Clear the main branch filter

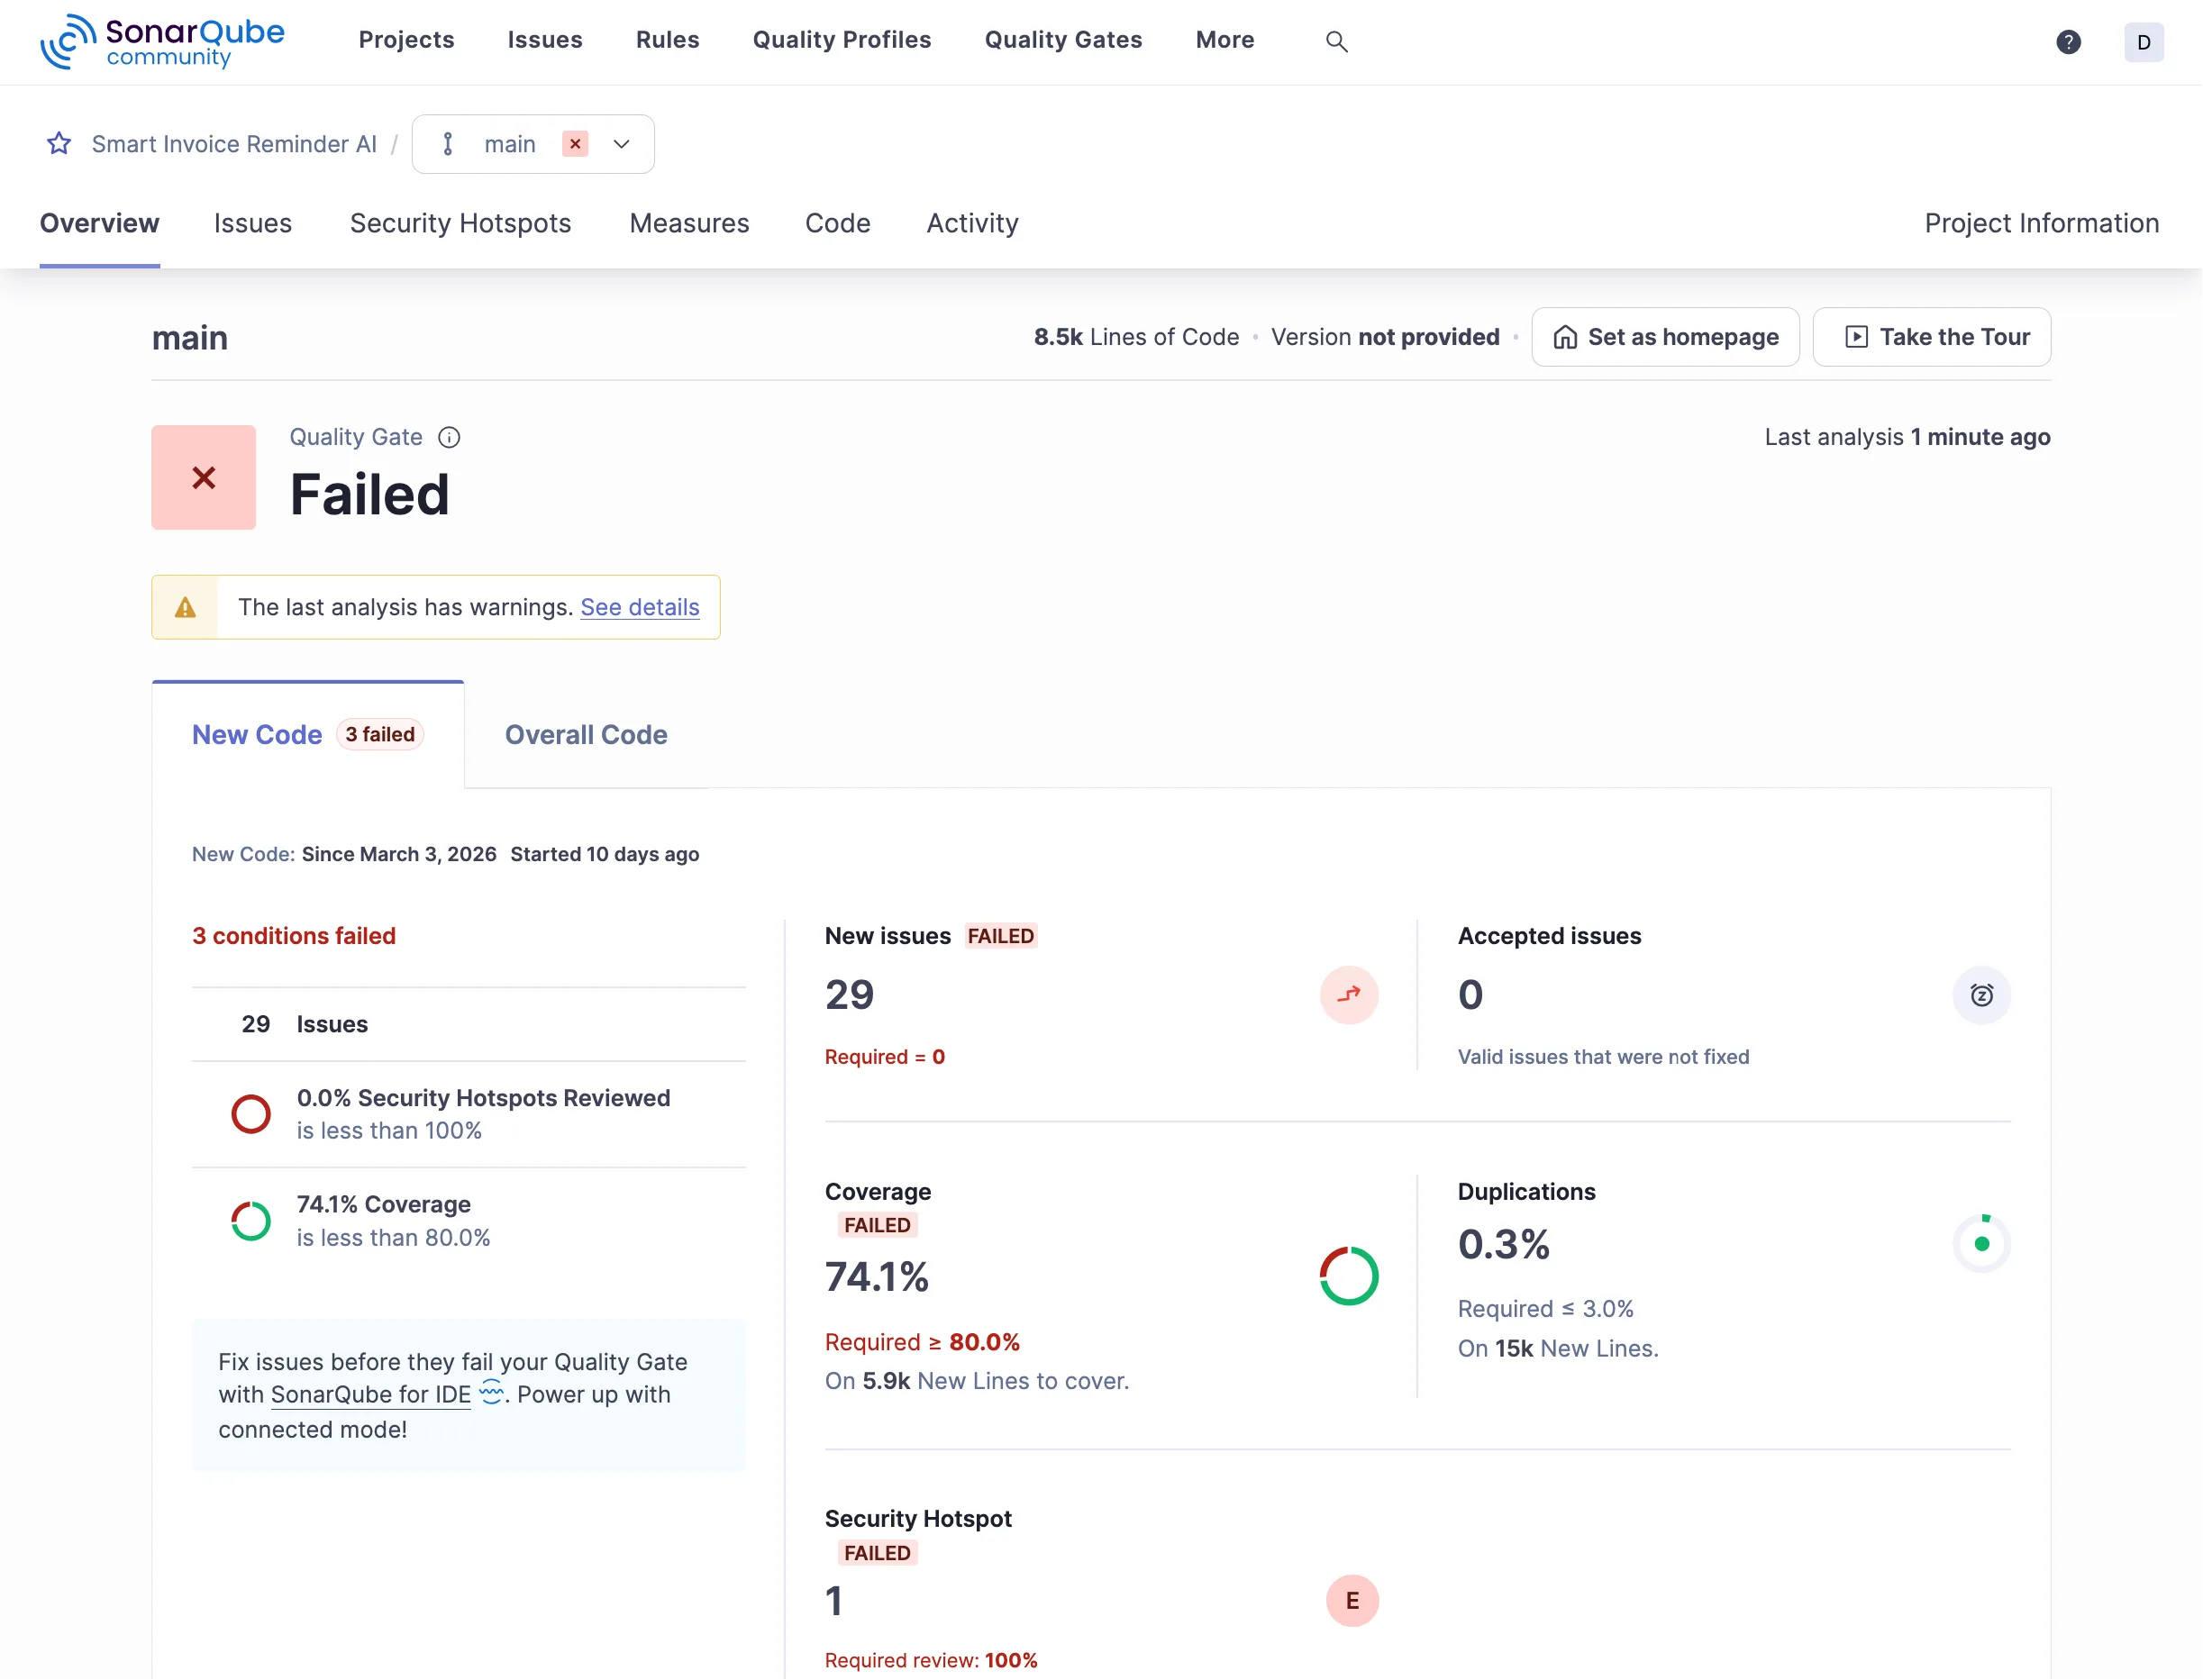tap(575, 143)
